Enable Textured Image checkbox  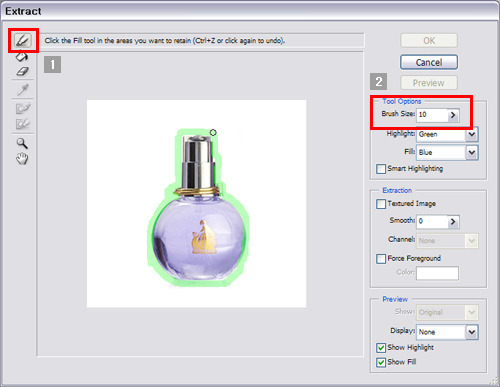click(x=381, y=204)
